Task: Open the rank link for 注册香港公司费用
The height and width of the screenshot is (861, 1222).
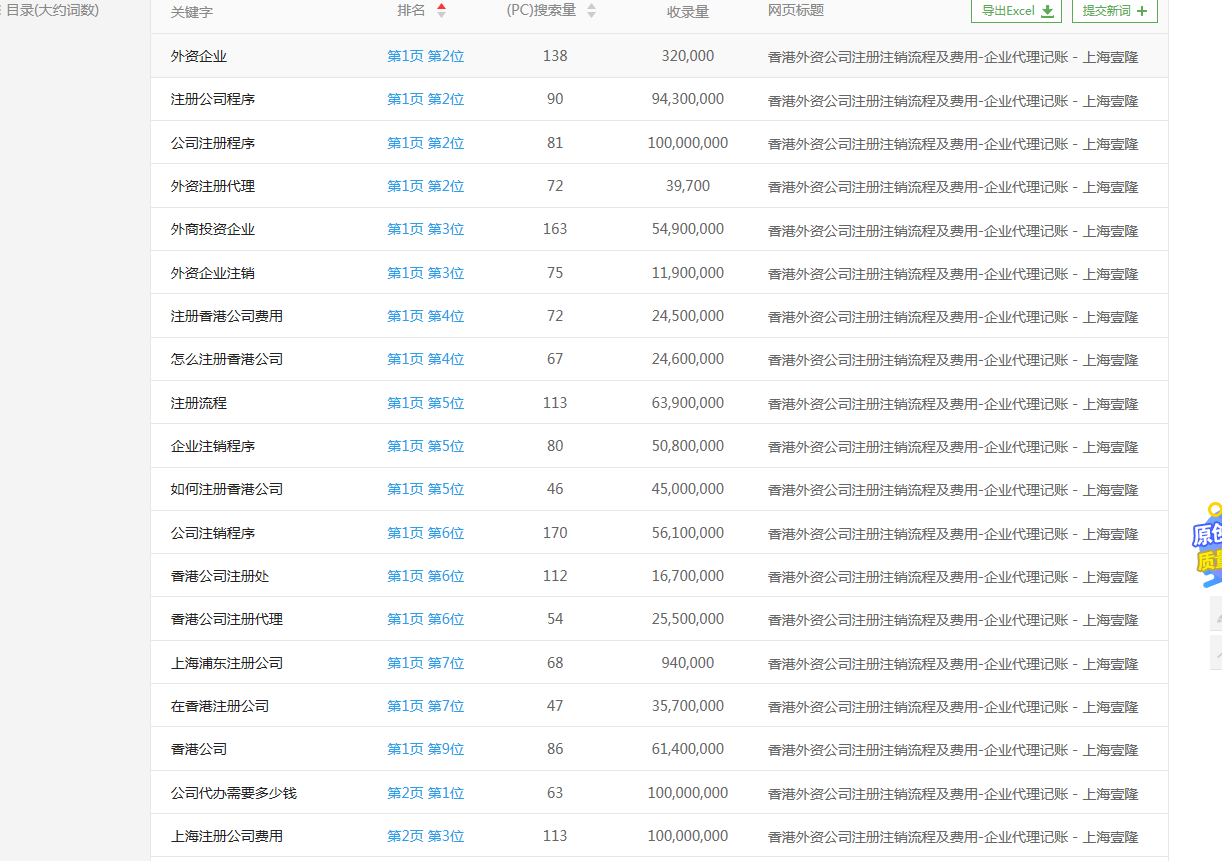Action: [425, 315]
